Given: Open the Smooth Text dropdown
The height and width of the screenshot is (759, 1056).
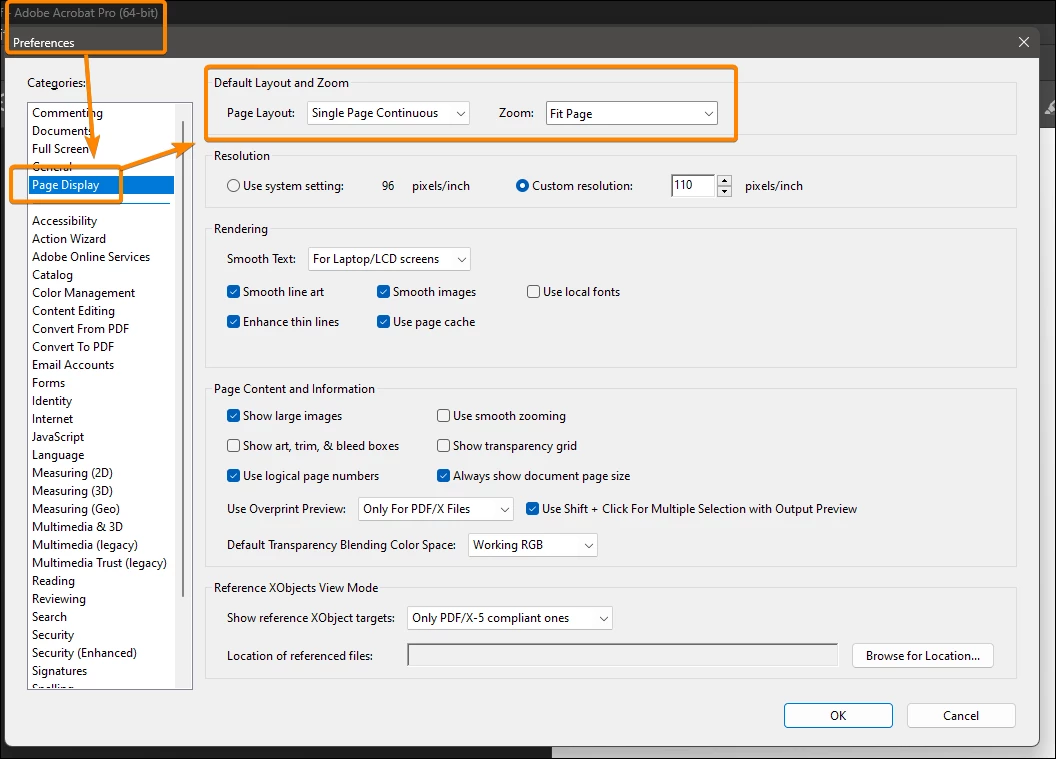Looking at the screenshot, I should [389, 259].
